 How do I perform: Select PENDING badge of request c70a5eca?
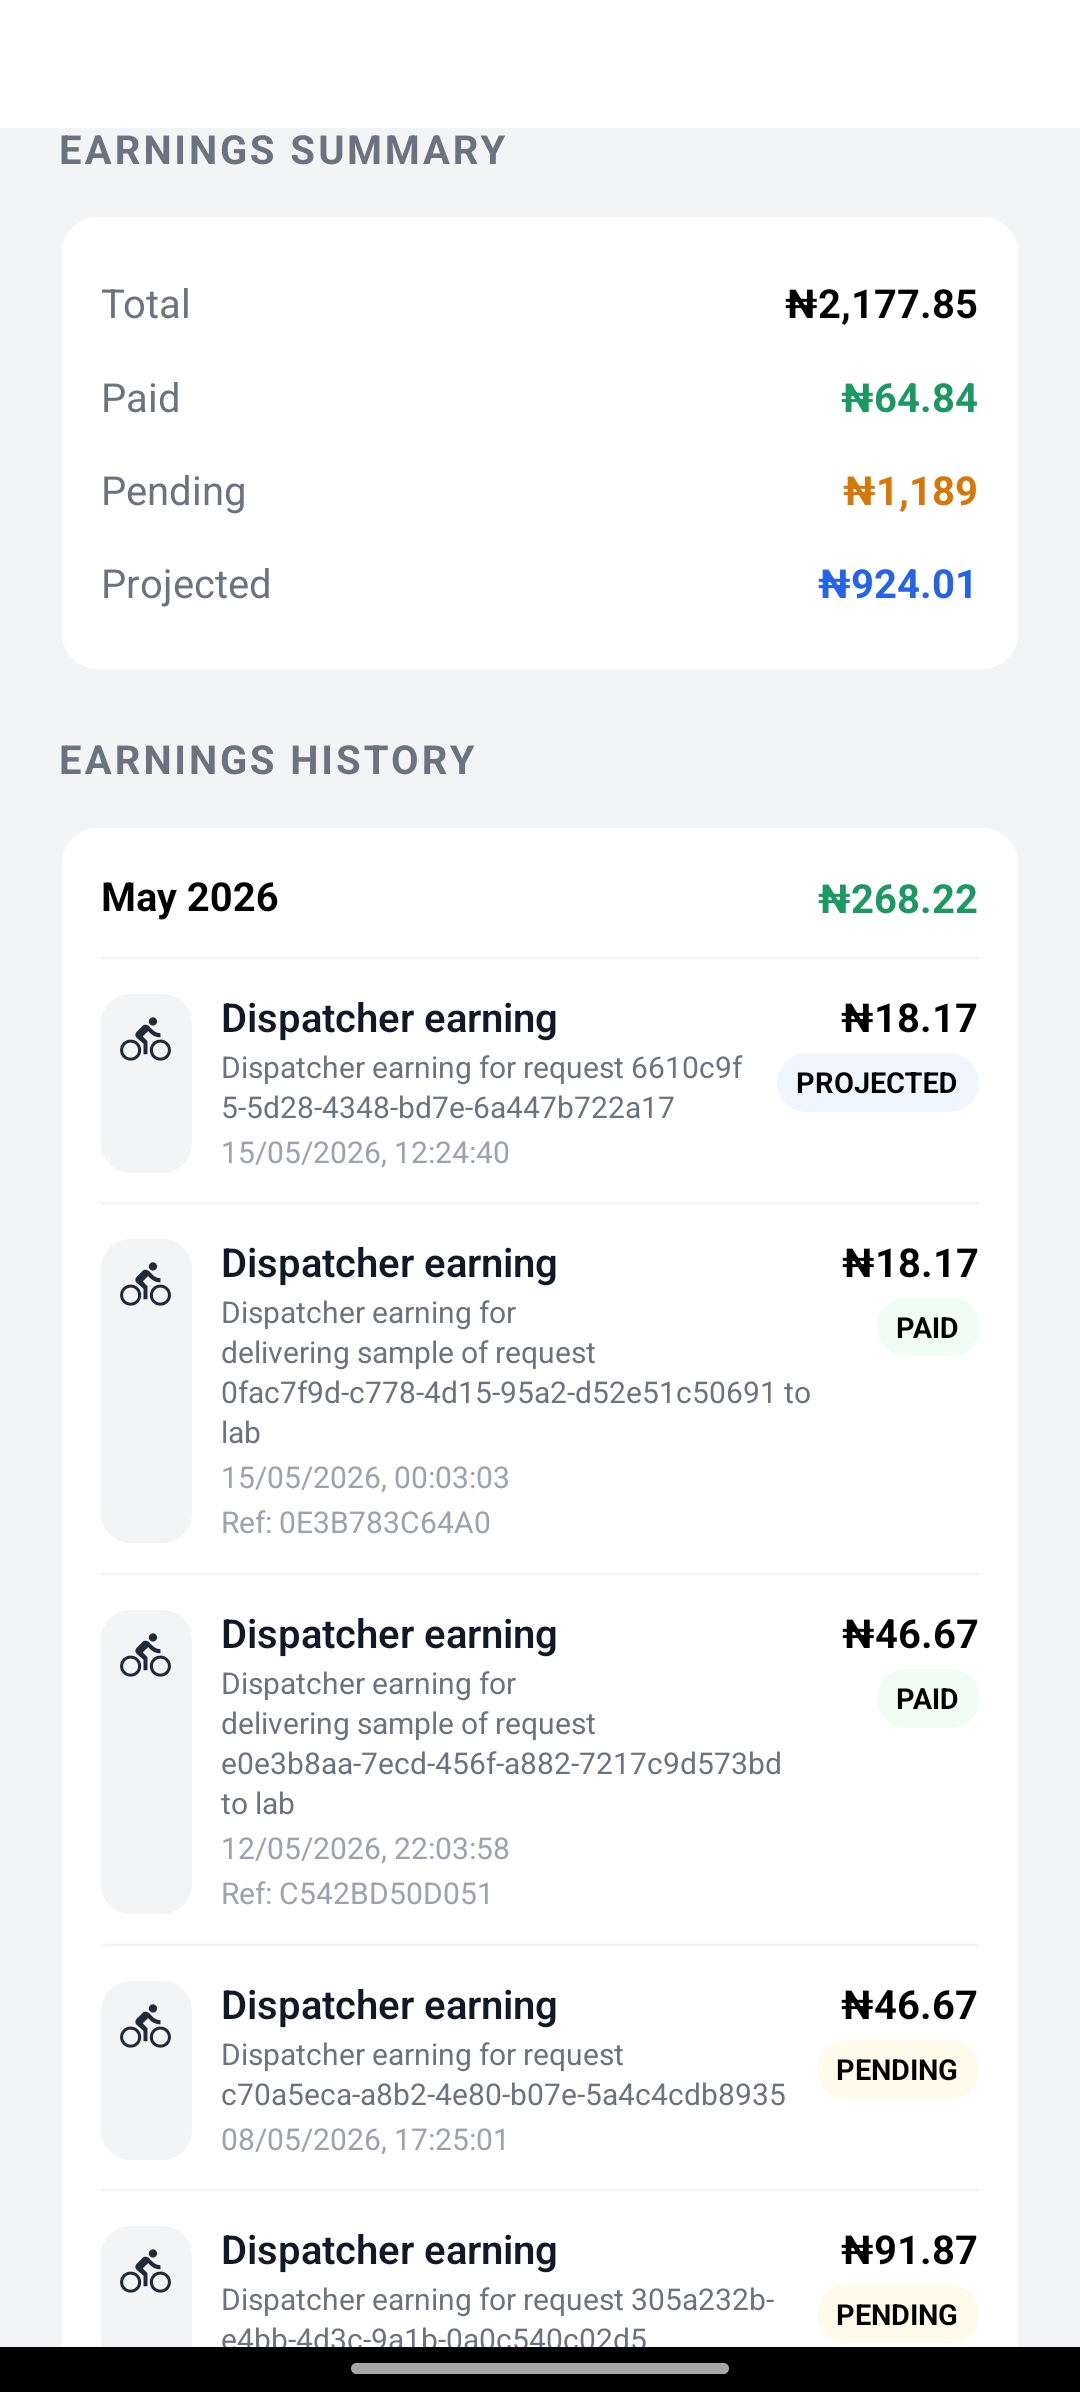(897, 2070)
